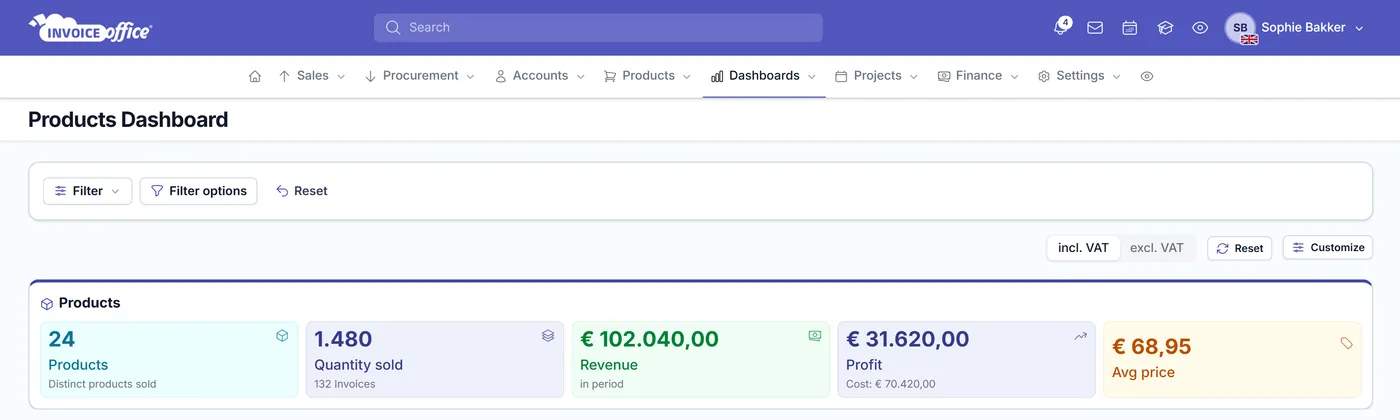
Task: Click the magnifier icon in the search bar
Action: (393, 28)
